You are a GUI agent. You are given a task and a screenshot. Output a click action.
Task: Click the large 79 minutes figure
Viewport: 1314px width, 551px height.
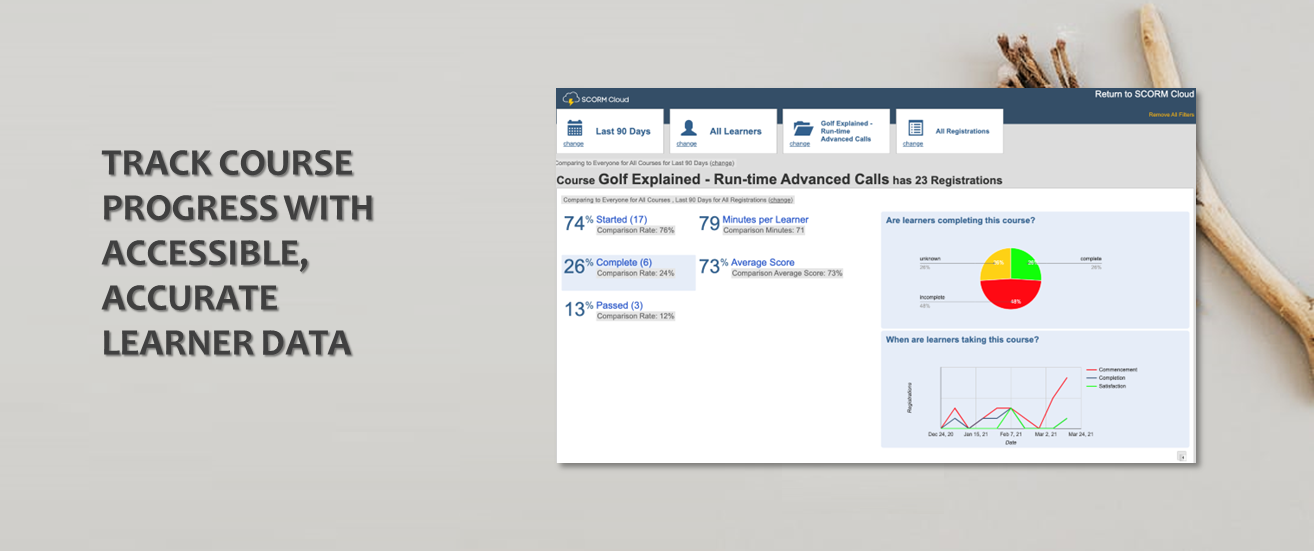click(x=709, y=223)
